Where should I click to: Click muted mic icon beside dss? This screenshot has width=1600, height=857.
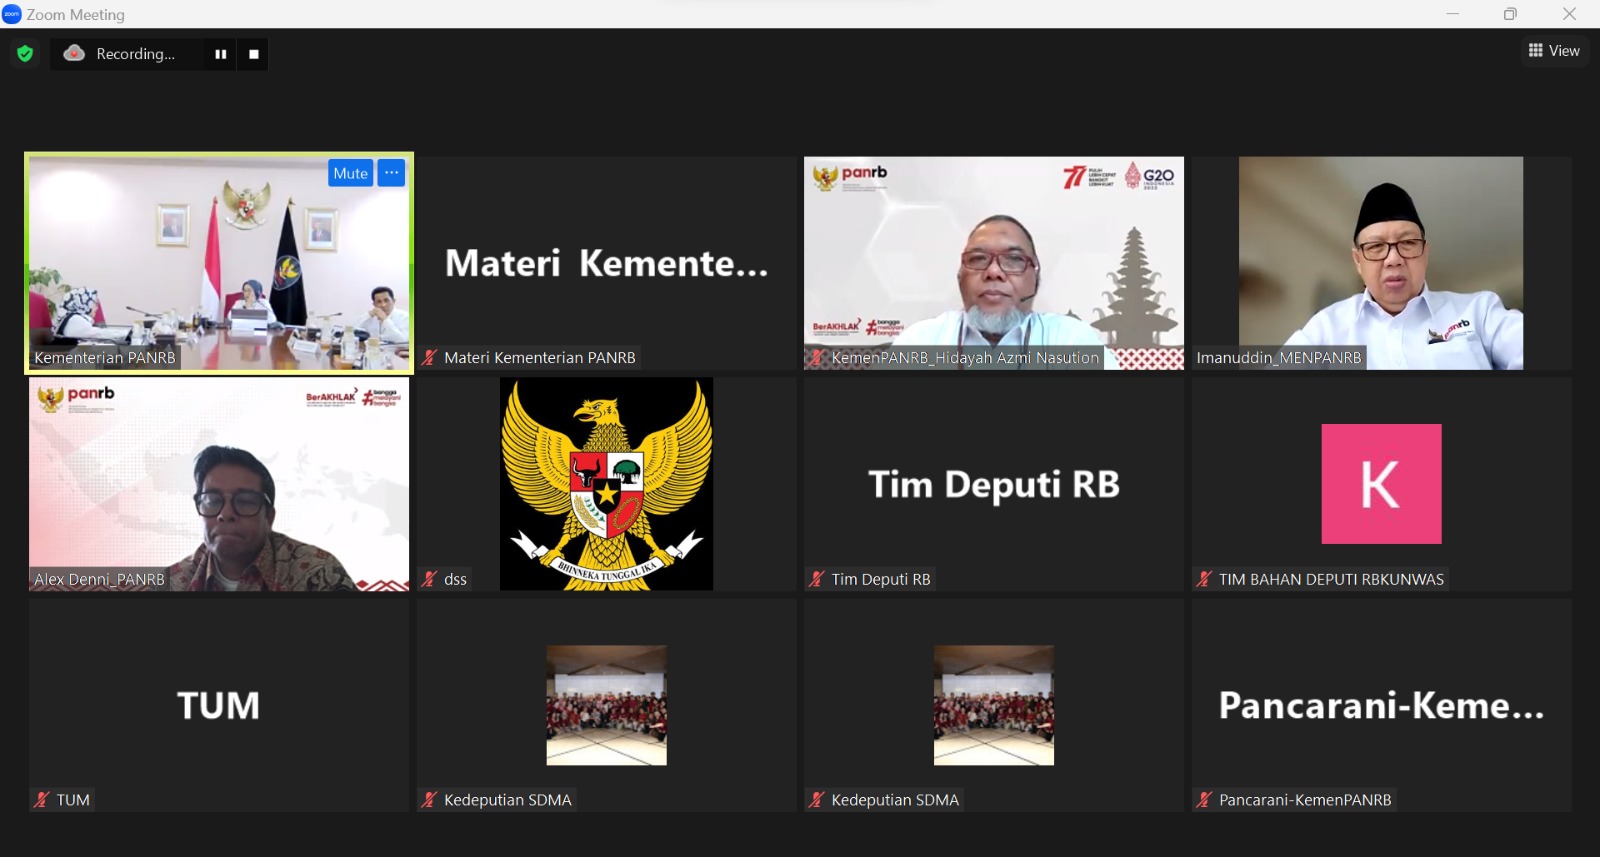[x=430, y=579]
